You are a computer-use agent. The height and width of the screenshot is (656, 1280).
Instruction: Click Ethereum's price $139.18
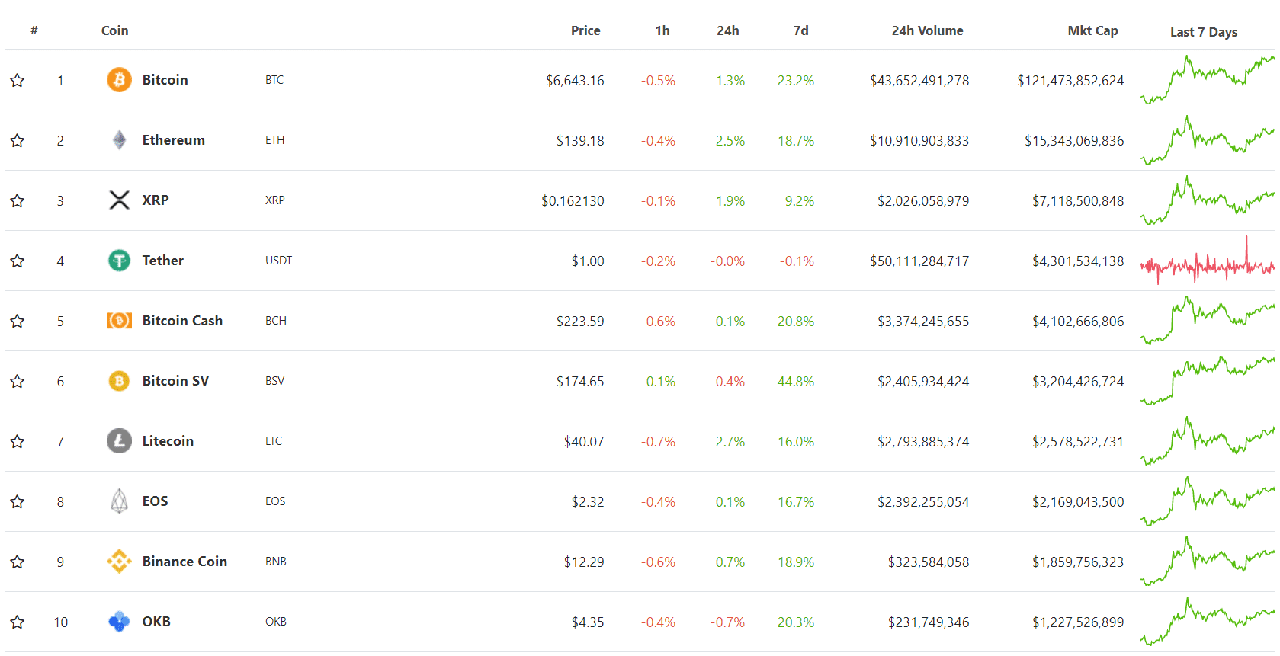[x=580, y=141]
